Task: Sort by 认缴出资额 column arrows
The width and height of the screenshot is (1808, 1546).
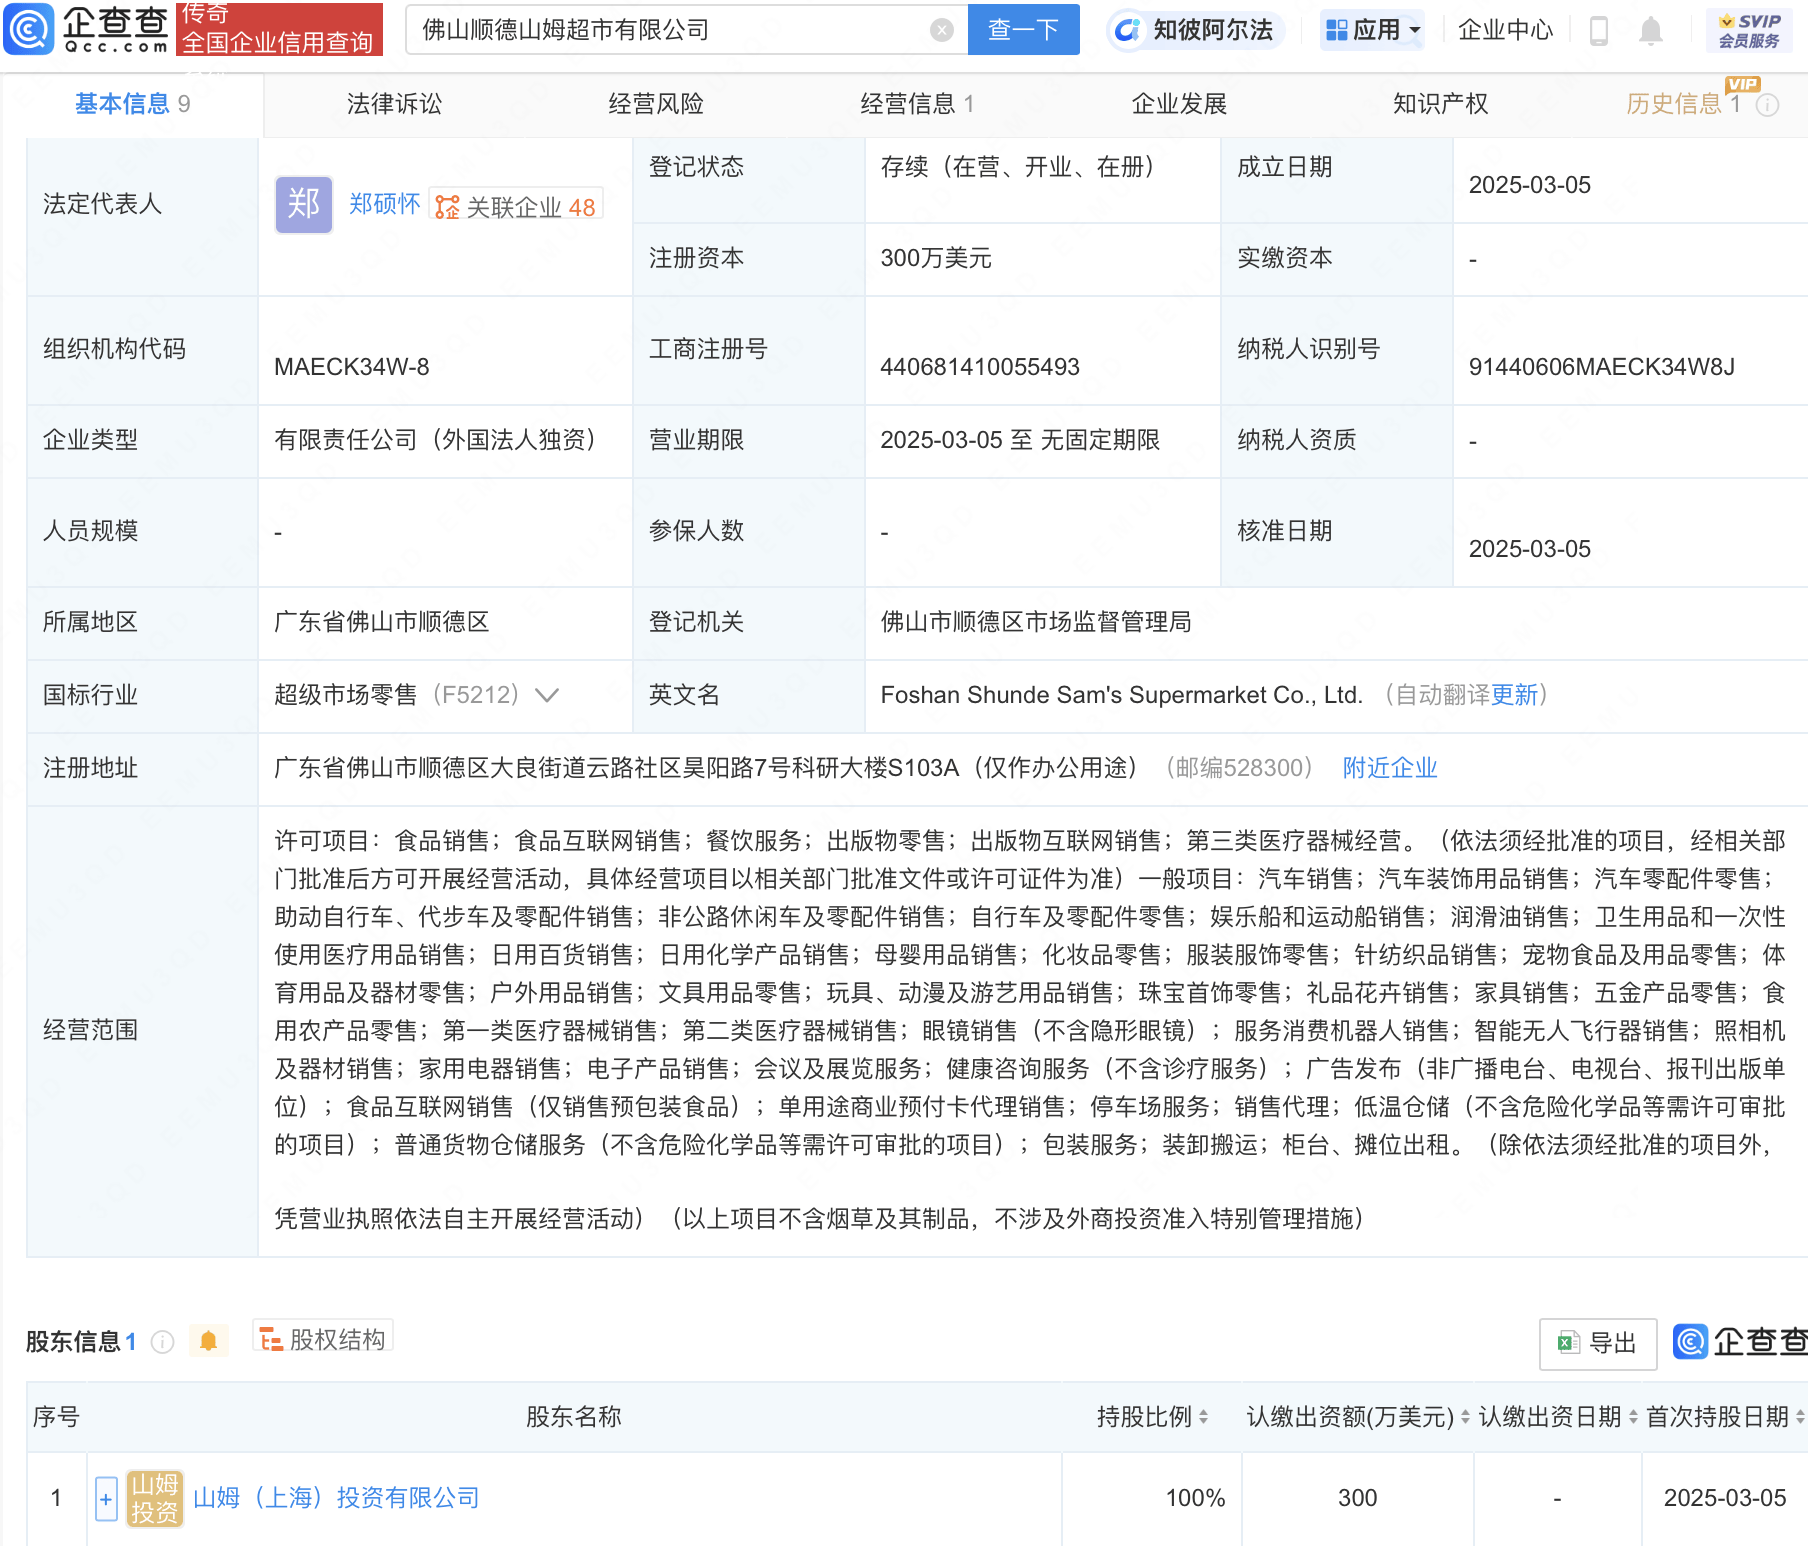Action: (1465, 1417)
